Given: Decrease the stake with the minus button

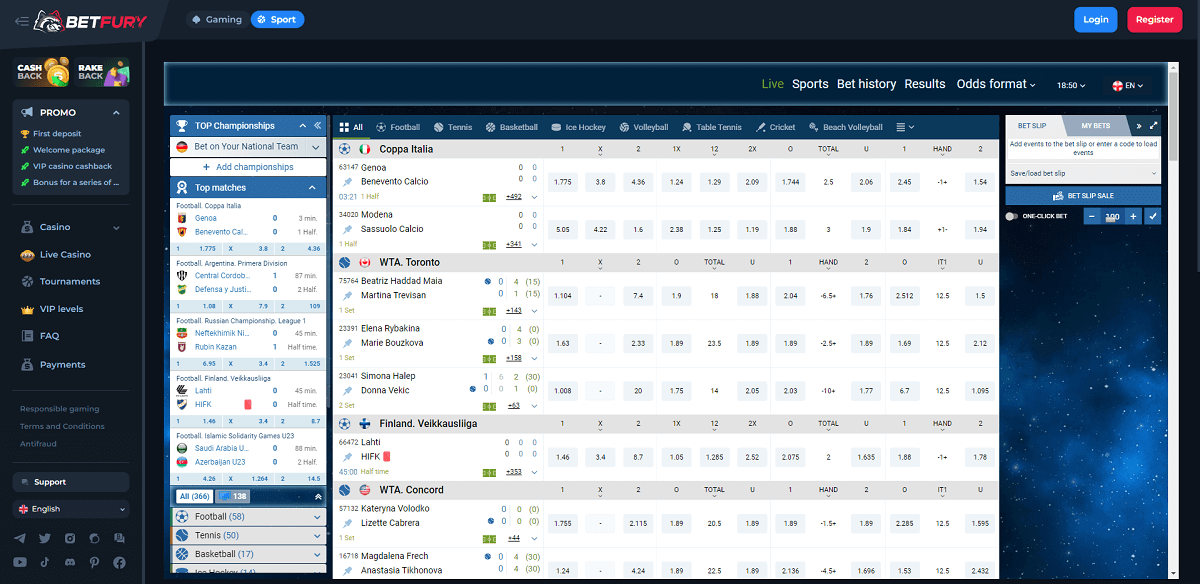Looking at the screenshot, I should point(1091,216).
